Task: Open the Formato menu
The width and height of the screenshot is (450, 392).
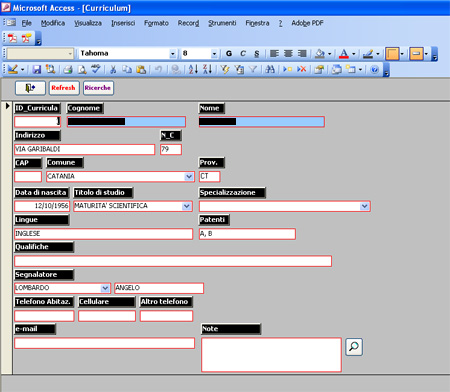Action: [x=156, y=23]
